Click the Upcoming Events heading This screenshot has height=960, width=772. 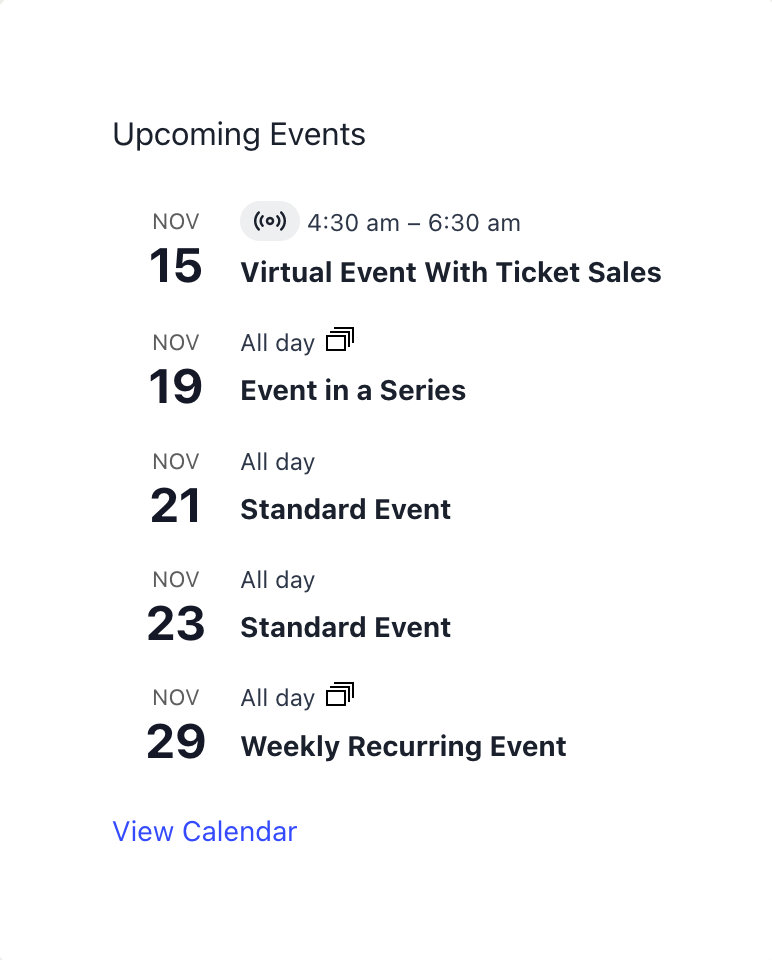tap(240, 134)
